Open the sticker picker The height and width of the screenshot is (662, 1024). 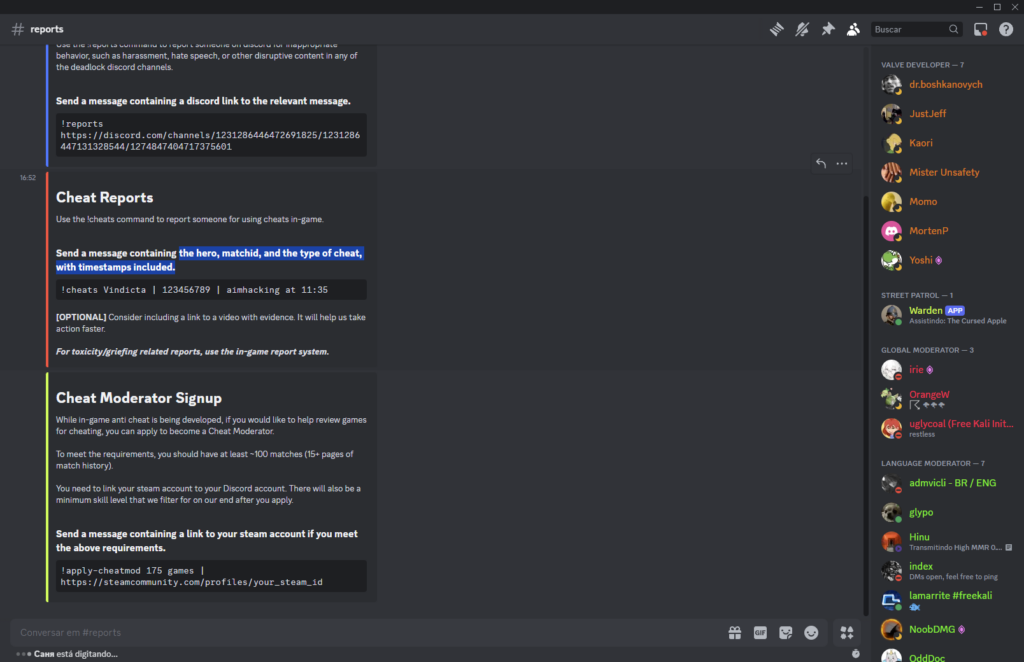point(786,632)
